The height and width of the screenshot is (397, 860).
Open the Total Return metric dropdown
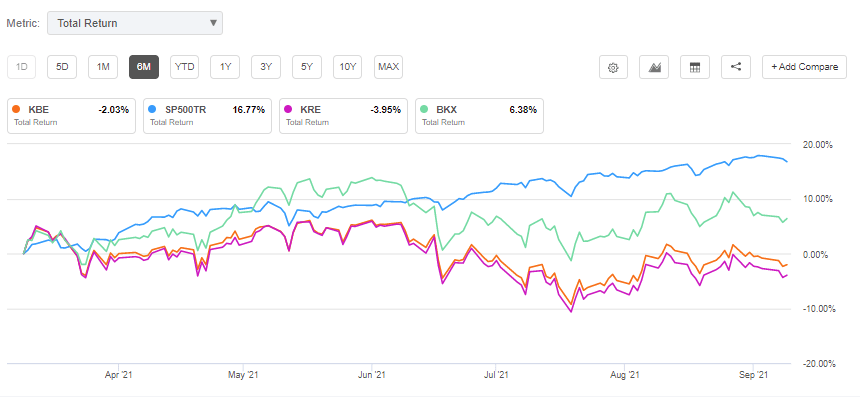[x=135, y=23]
